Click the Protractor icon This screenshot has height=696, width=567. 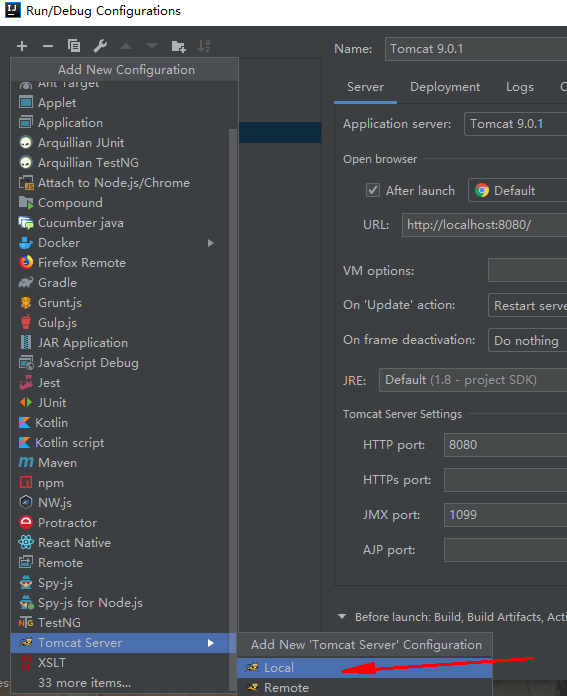coord(26,522)
